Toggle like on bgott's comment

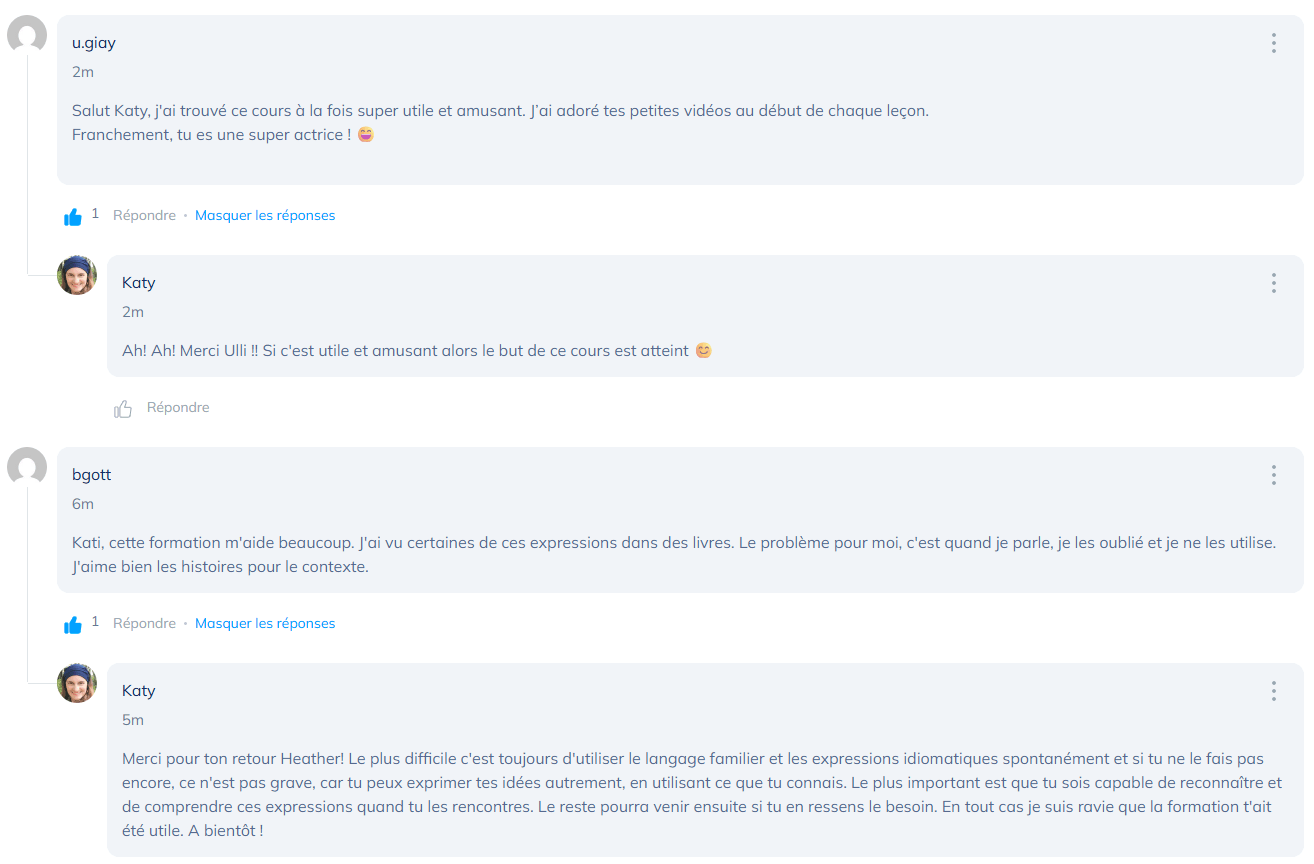(x=73, y=624)
